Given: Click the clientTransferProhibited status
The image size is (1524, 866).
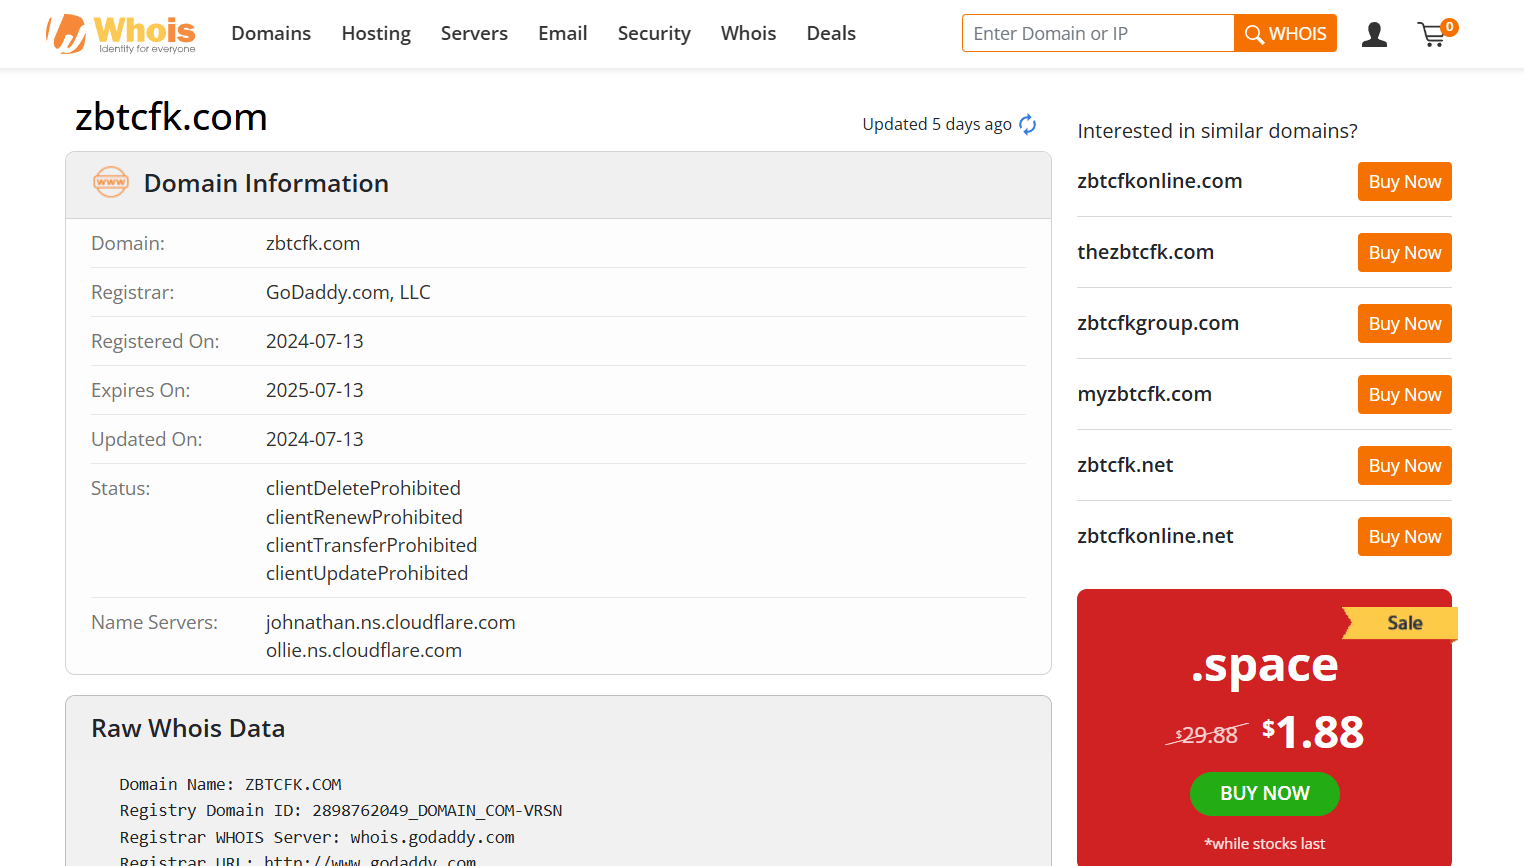Looking at the screenshot, I should click(x=371, y=545).
